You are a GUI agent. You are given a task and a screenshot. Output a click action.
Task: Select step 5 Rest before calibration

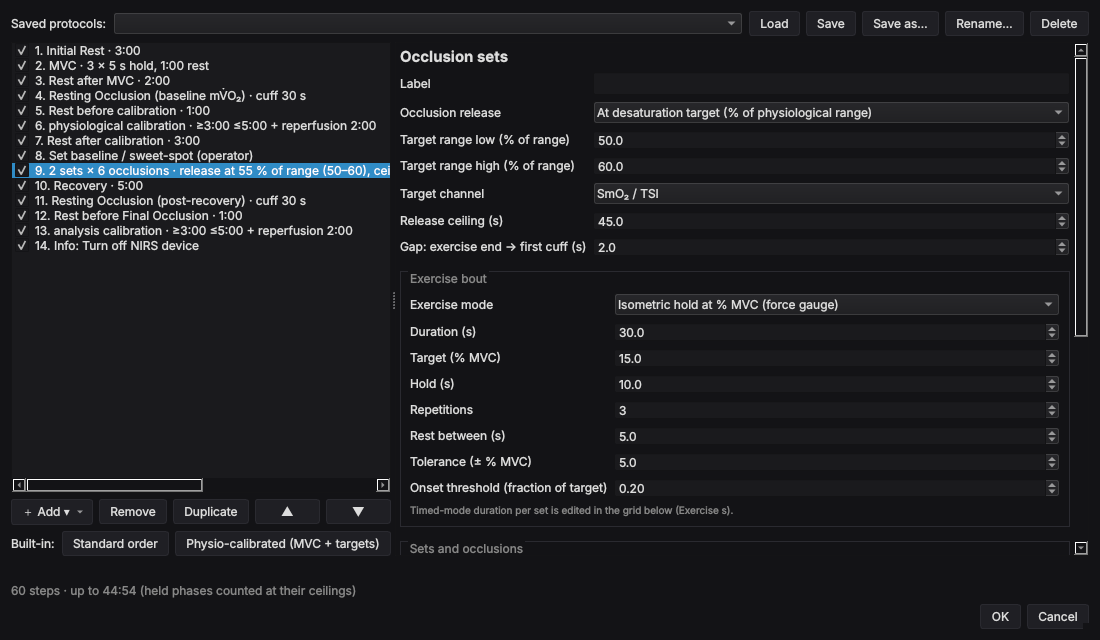tap(122, 111)
